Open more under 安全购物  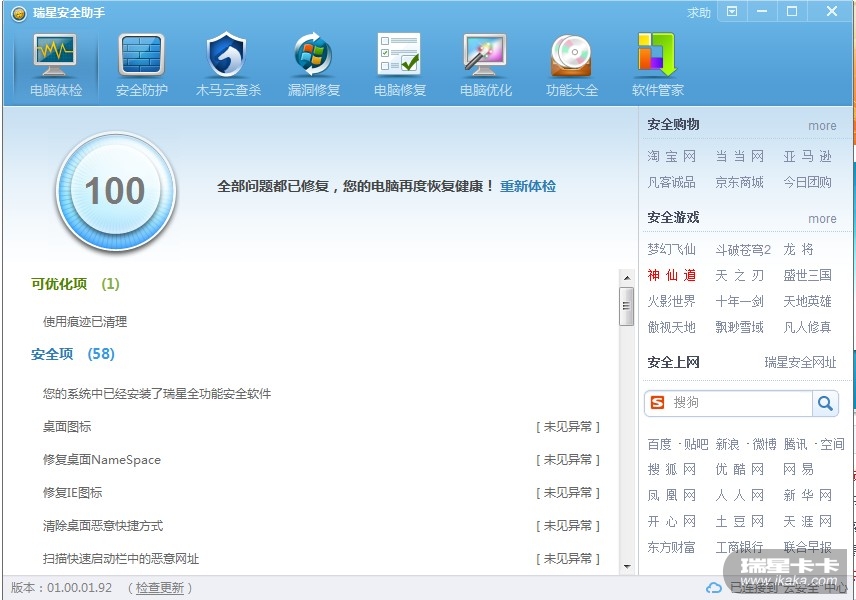pyautogui.click(x=822, y=126)
